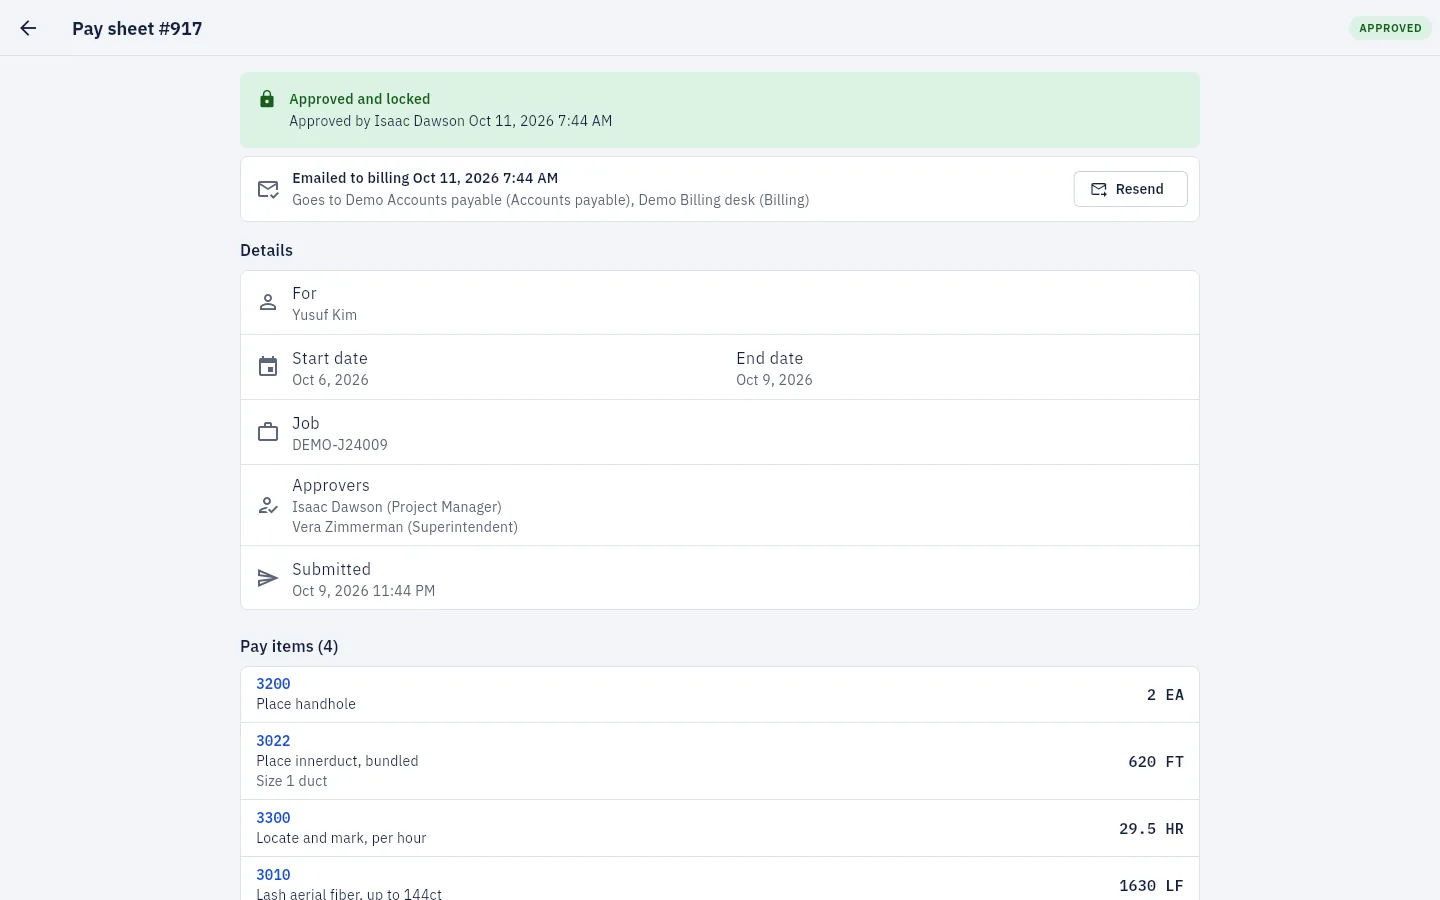Click the name Yusuf Kim
The image size is (1440, 900).
(x=324, y=315)
